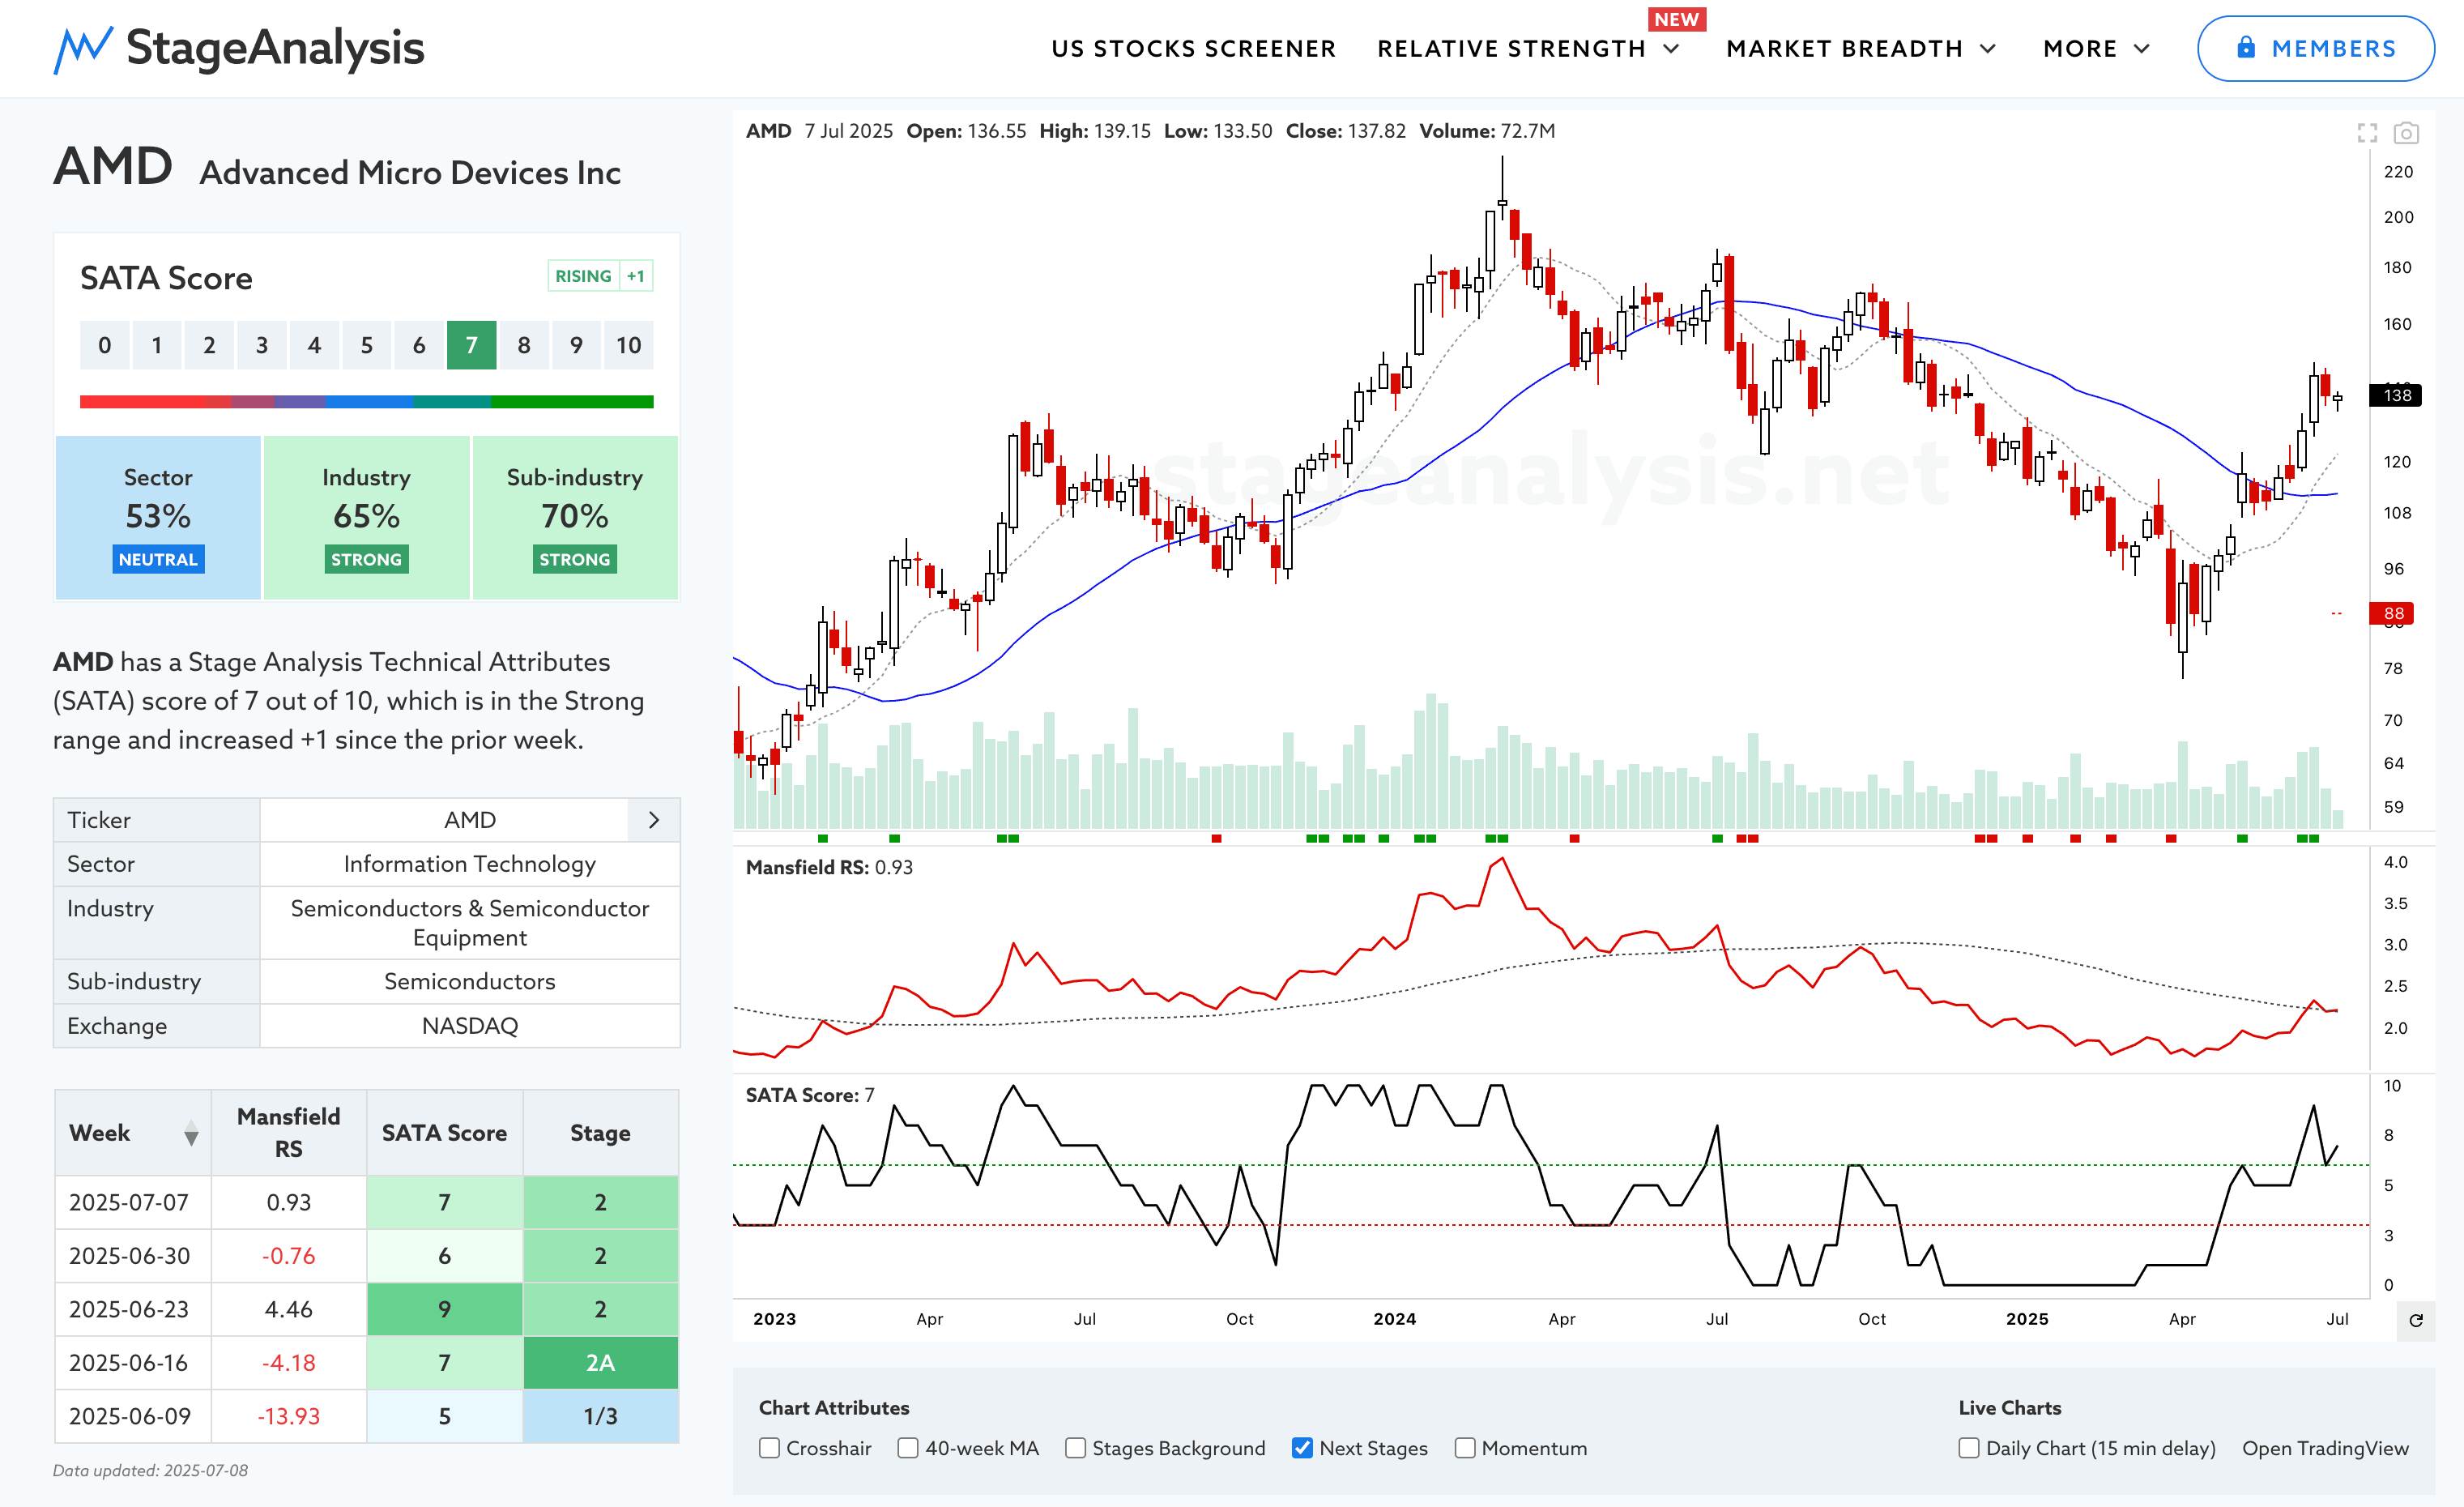Image resolution: width=2464 pixels, height=1507 pixels.
Task: Click Mansfield RS value -13.93
Action: 289,1416
